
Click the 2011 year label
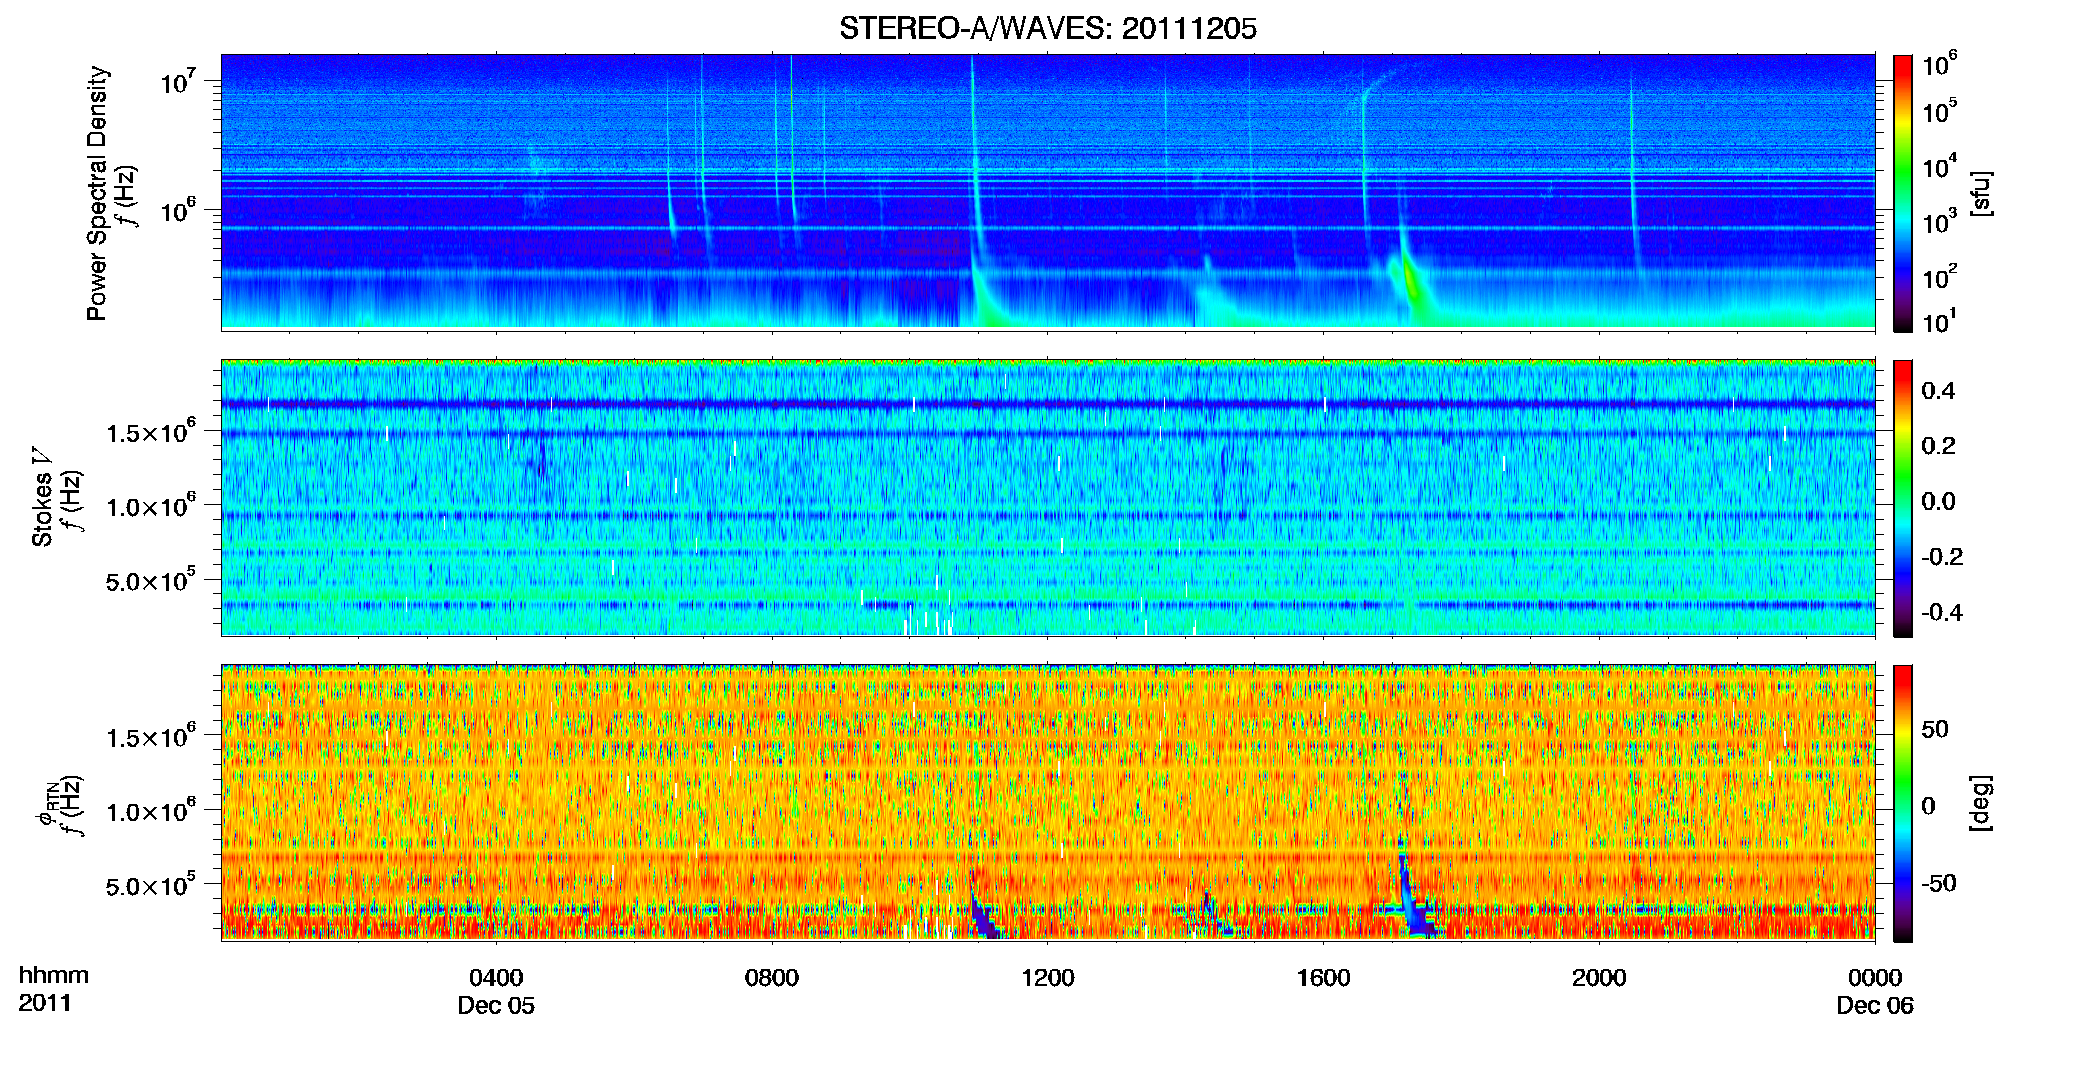45,1003
